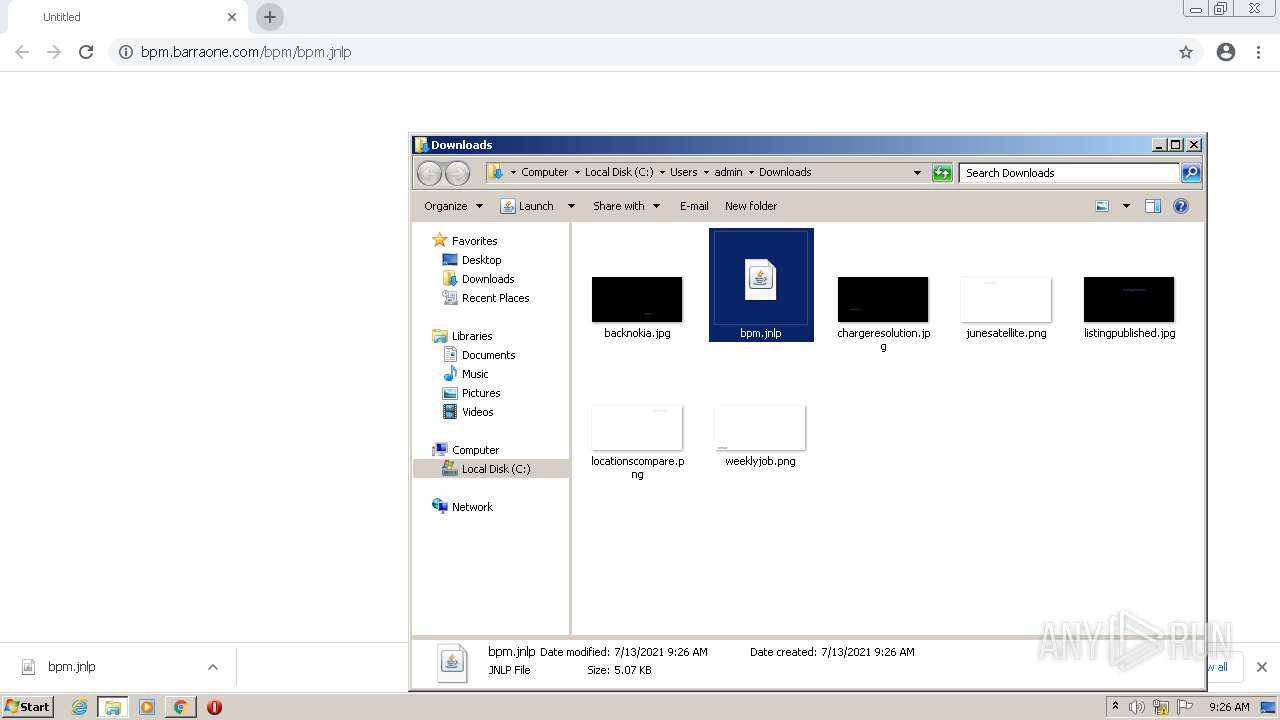
Task: Click the volume speaker tray icon
Action: coord(1137,707)
